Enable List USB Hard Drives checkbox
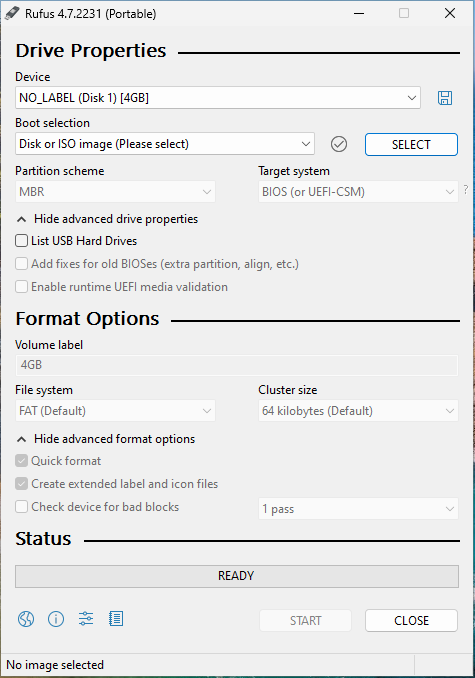 [22, 240]
